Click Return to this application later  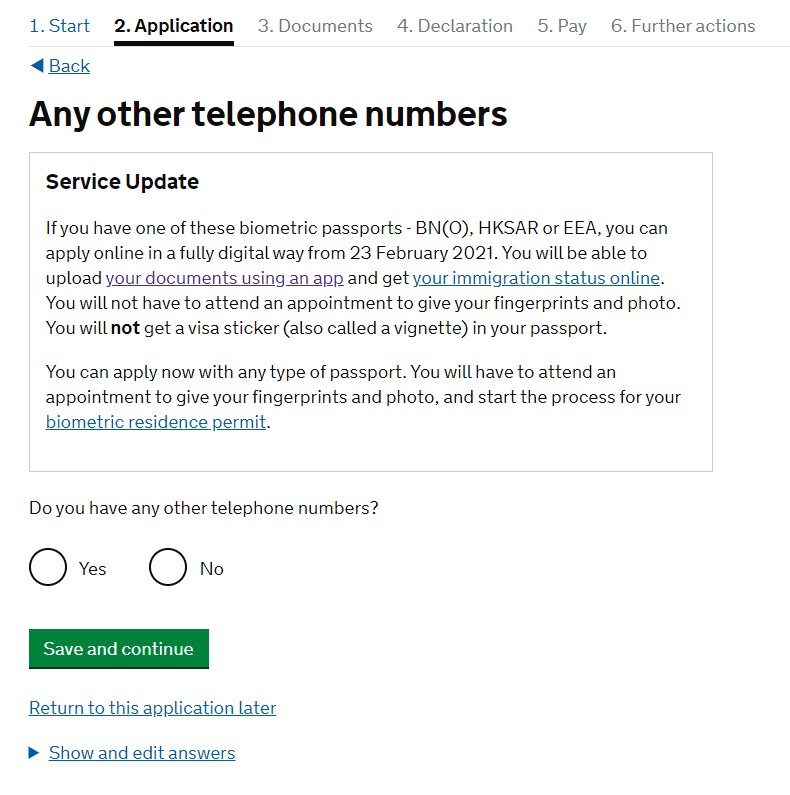tap(152, 708)
